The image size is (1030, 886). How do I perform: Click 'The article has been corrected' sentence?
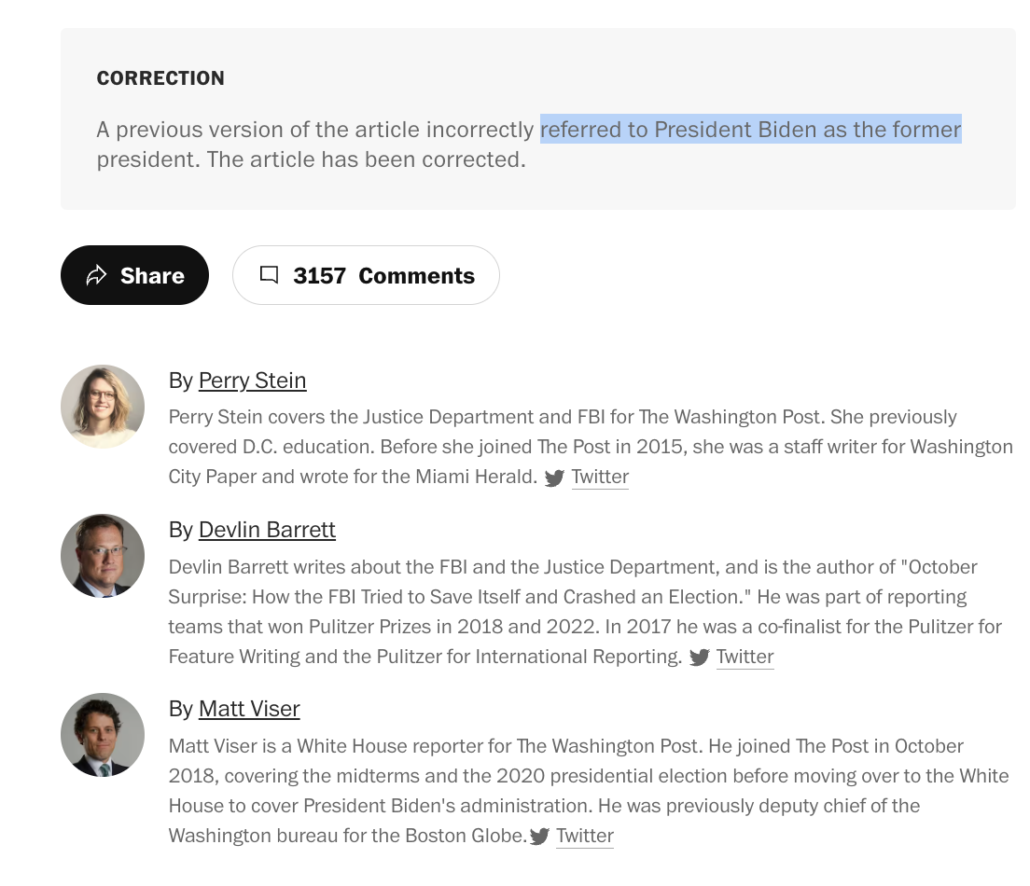367,160
